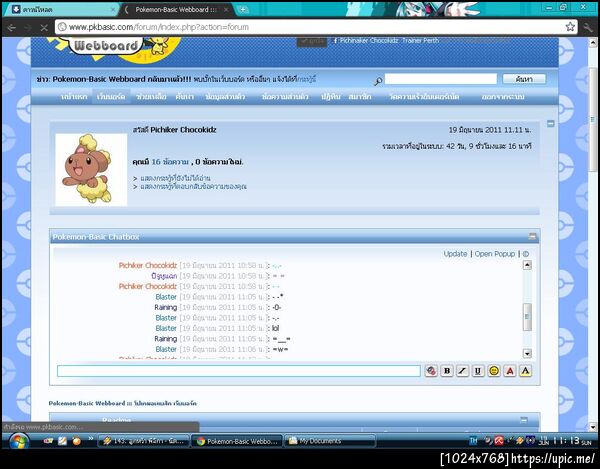Viewport: 600px width, 469px height.
Task: Open the smiley emoticon picker in chatbox
Action: click(x=494, y=371)
